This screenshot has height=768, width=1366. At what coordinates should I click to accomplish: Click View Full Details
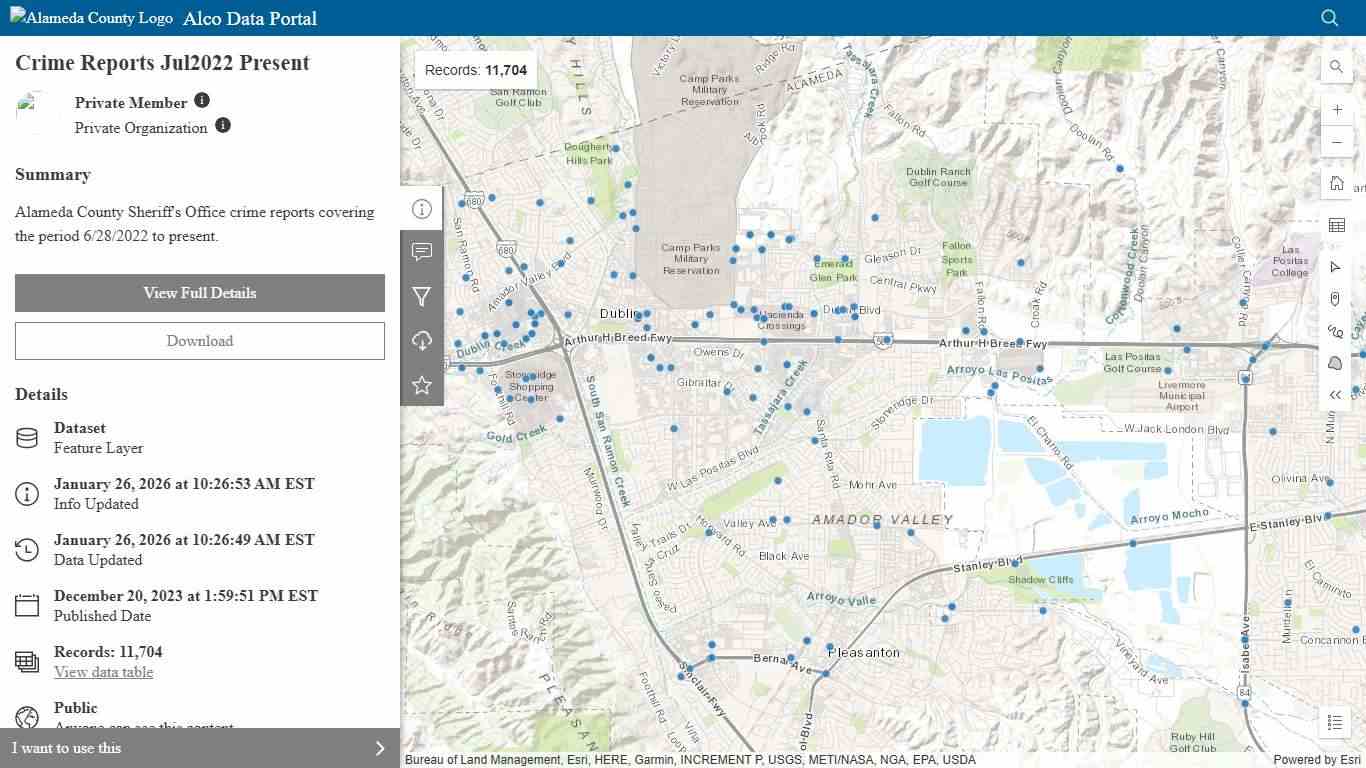199,293
